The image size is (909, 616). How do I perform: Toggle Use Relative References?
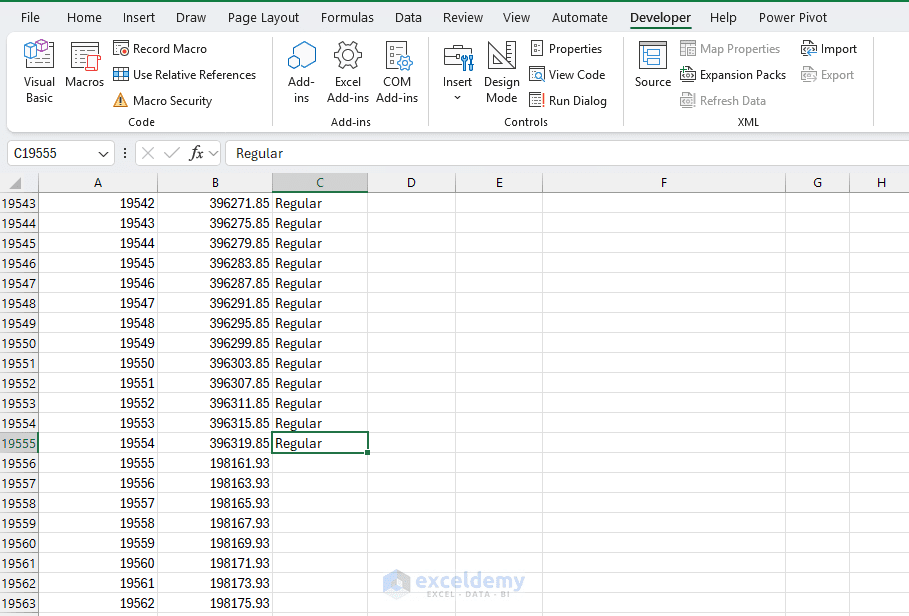click(x=184, y=75)
